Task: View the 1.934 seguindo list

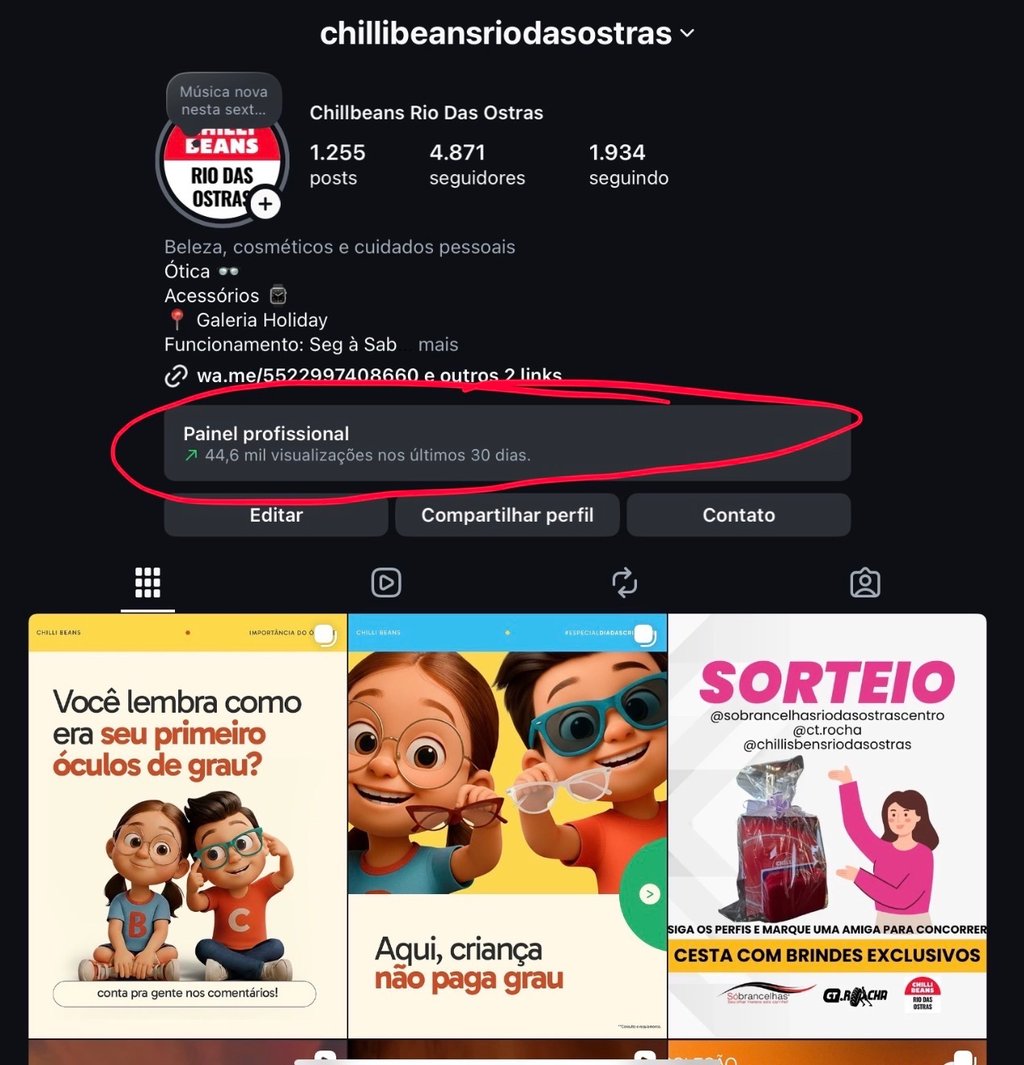Action: tap(629, 164)
